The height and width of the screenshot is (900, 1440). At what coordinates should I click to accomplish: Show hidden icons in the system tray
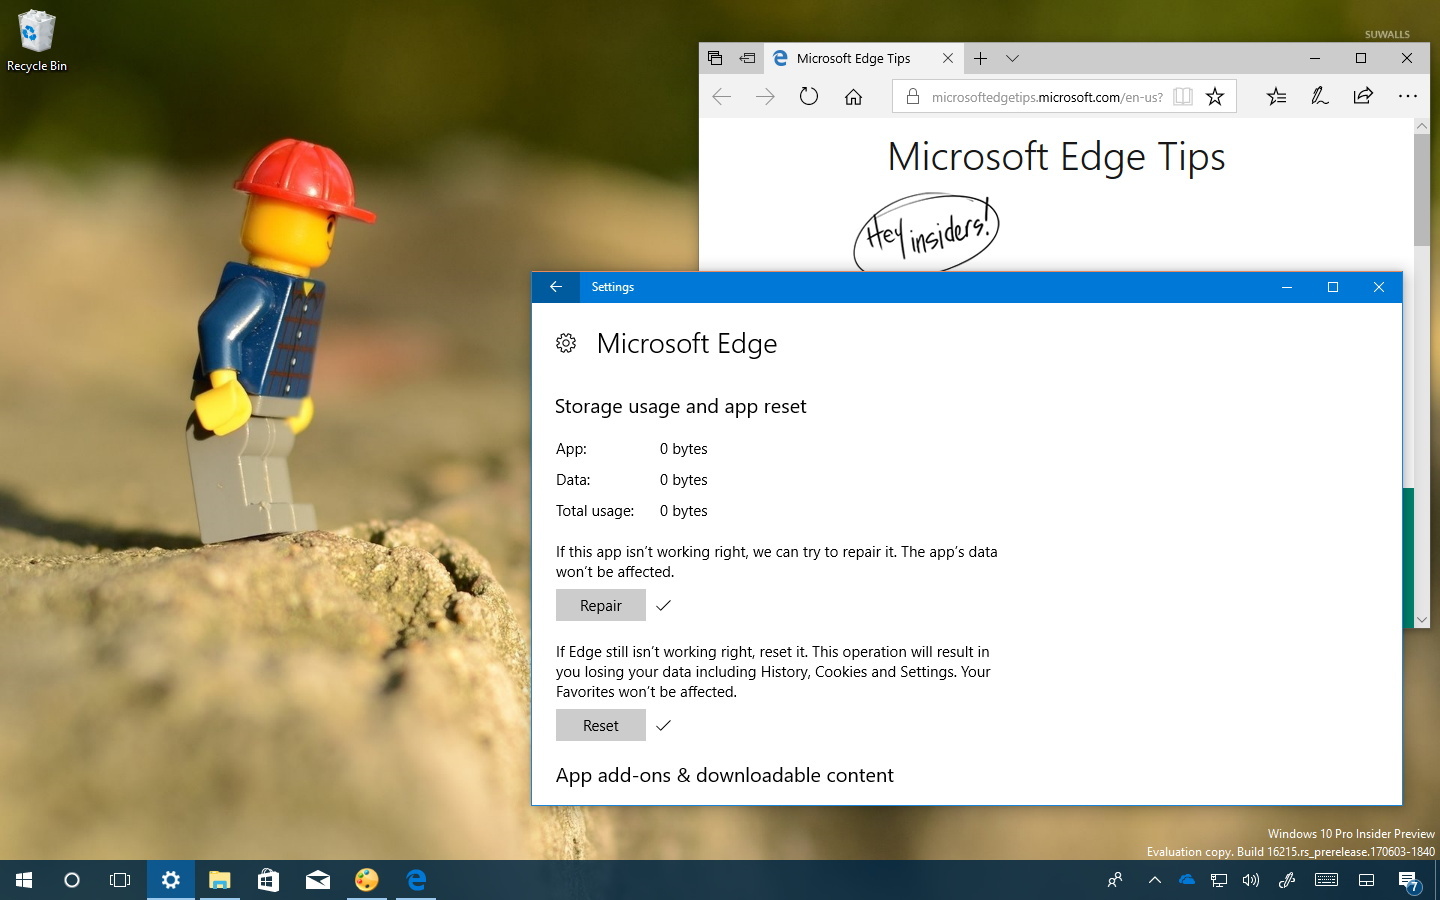click(x=1154, y=880)
